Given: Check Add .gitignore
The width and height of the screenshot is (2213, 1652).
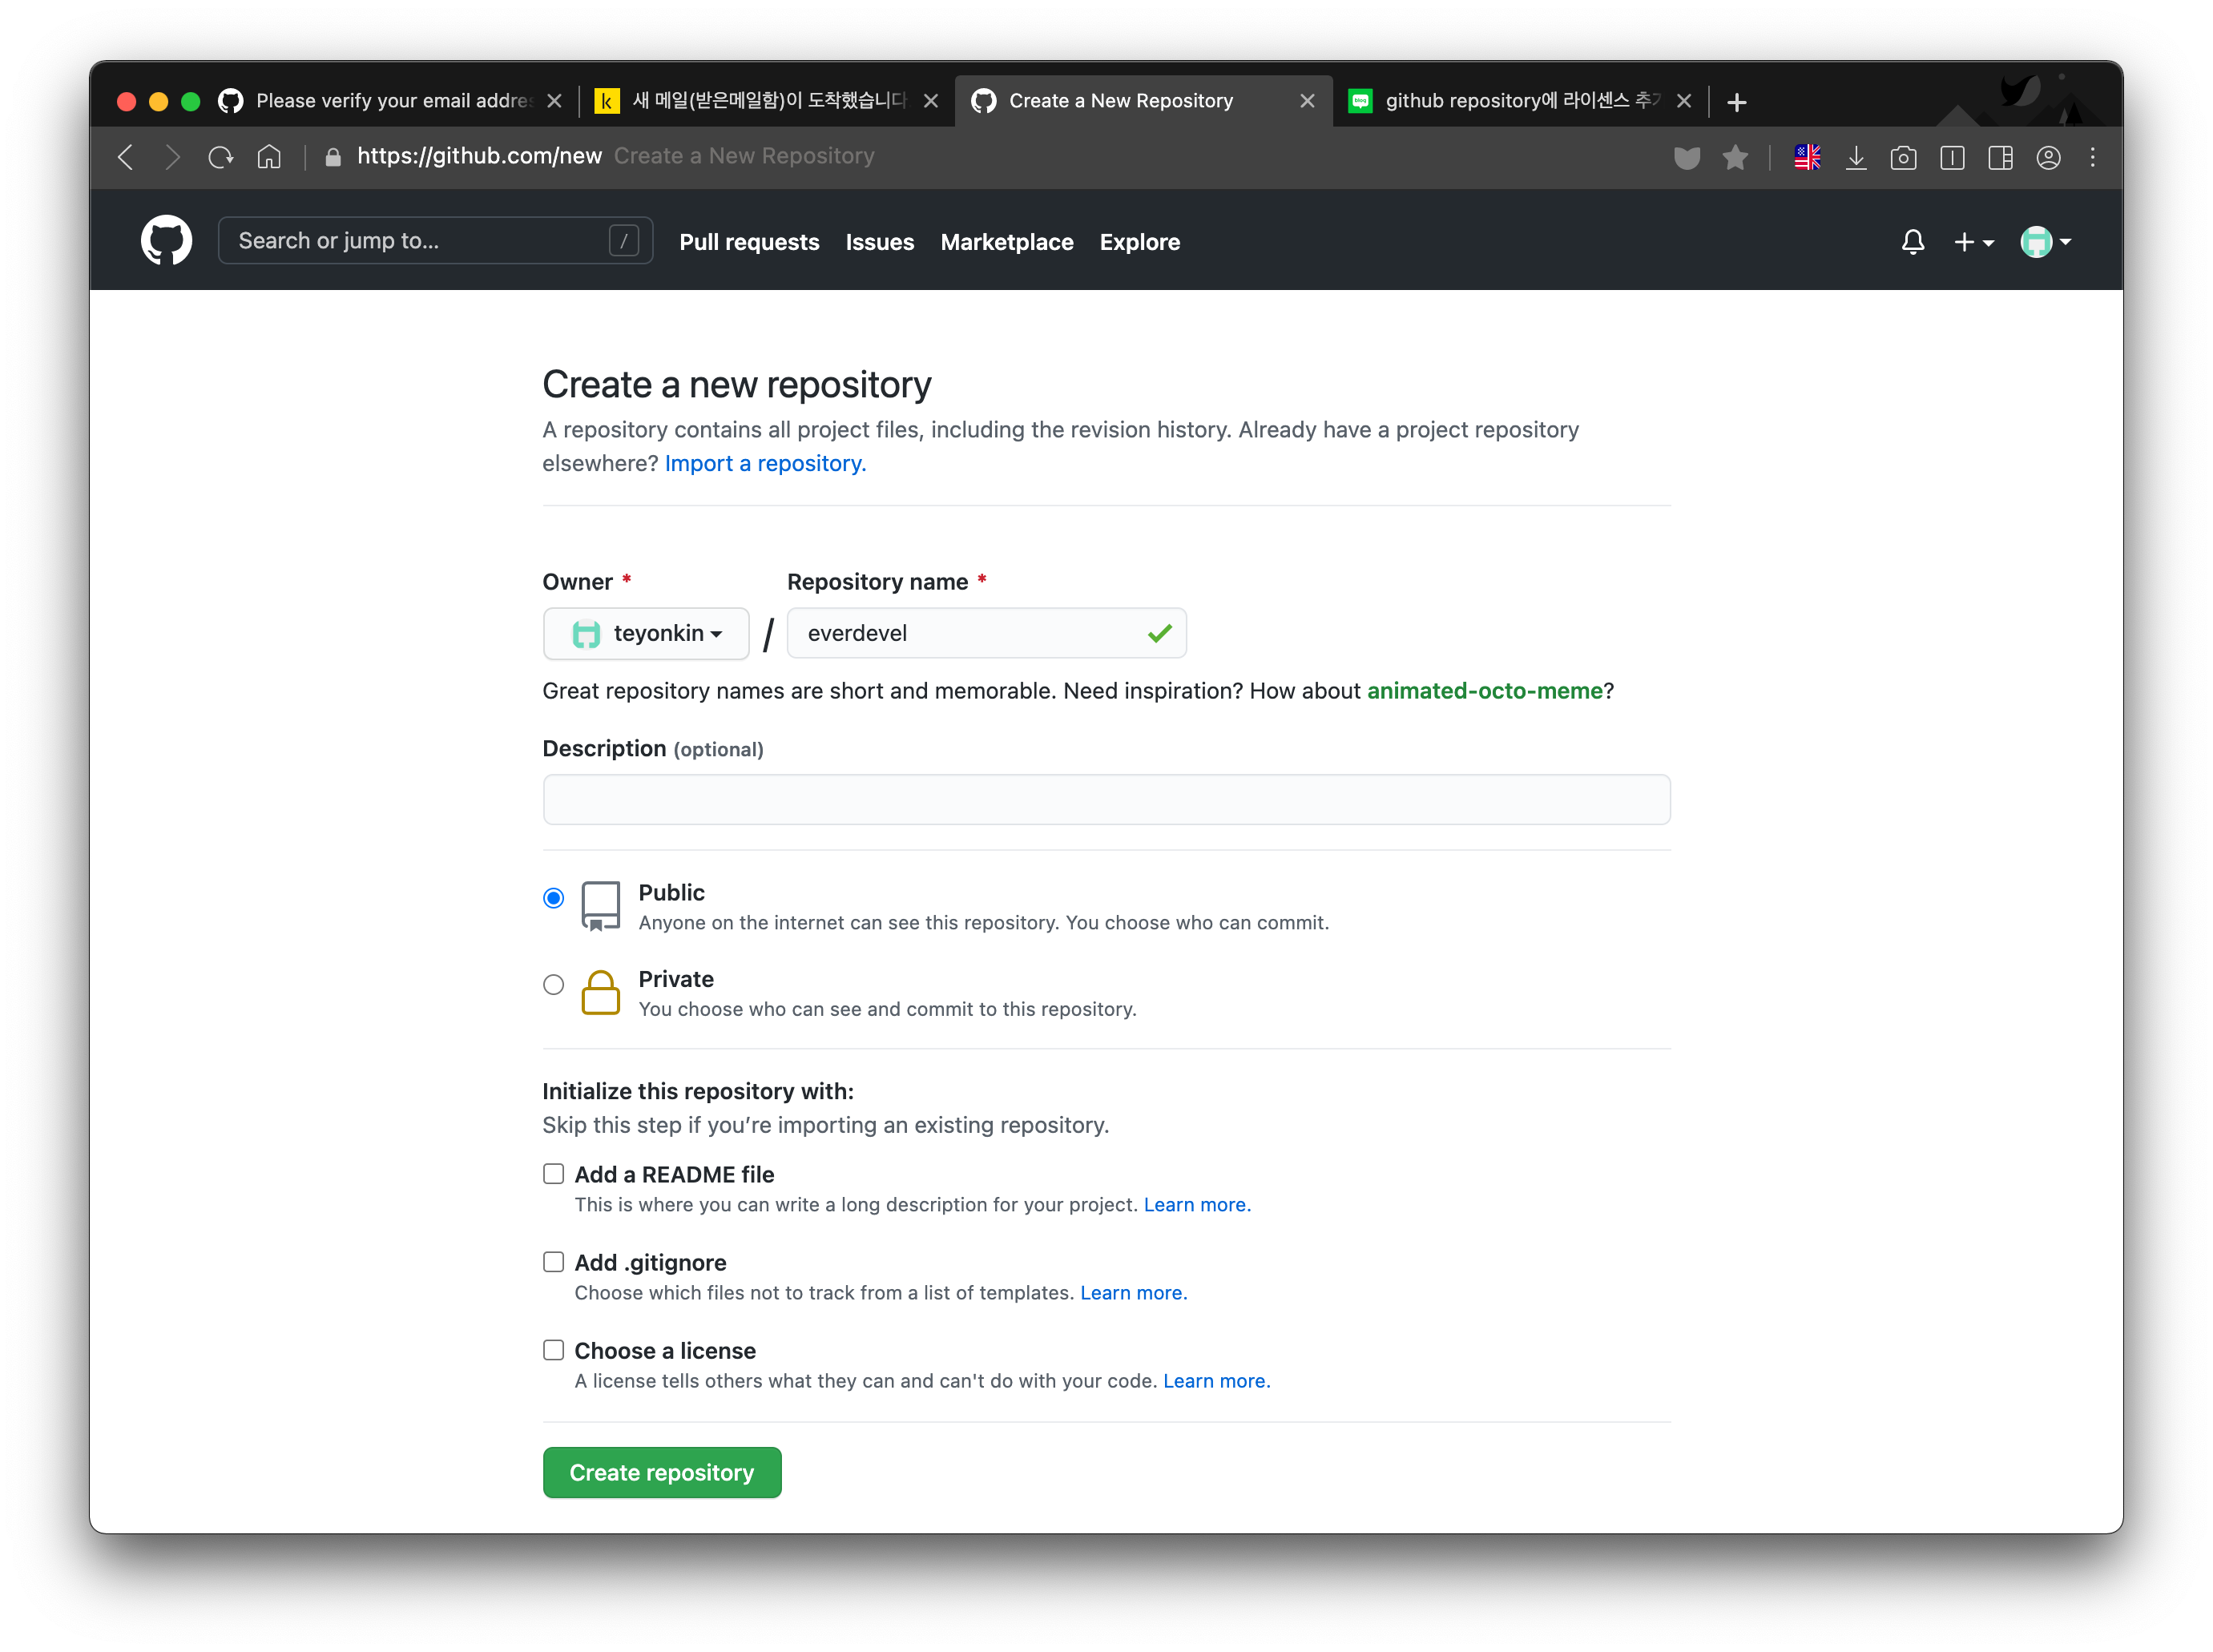Looking at the screenshot, I should pyautogui.click(x=553, y=1261).
